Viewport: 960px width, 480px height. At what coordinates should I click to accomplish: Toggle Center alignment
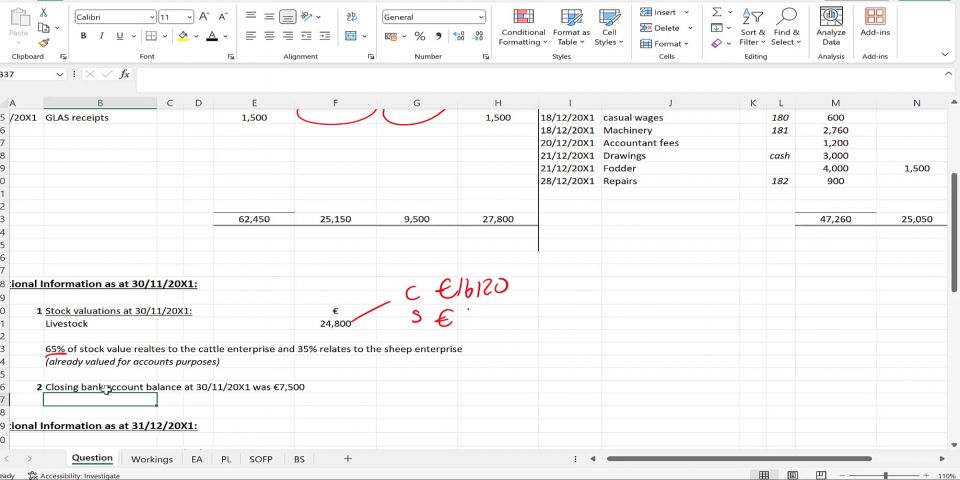click(x=269, y=36)
